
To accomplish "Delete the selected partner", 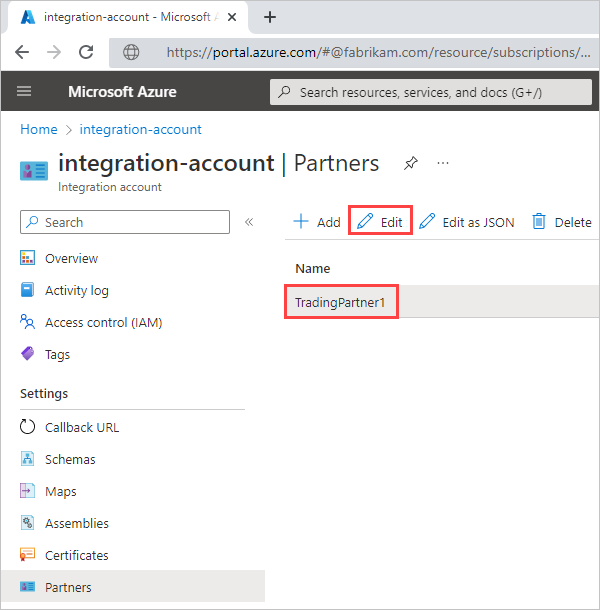I will click(561, 222).
